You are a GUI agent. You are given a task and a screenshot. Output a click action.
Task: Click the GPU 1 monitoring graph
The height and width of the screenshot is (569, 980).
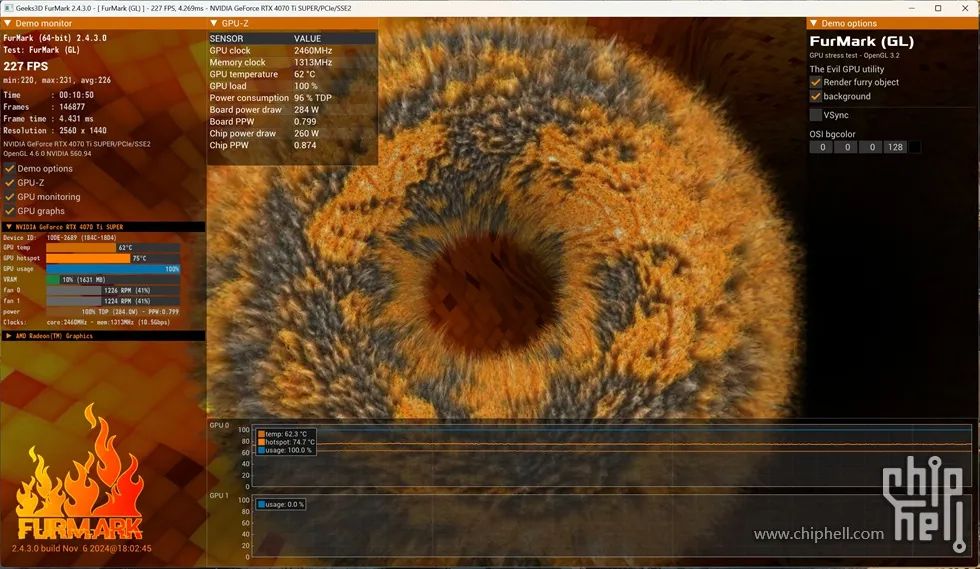tap(612, 526)
